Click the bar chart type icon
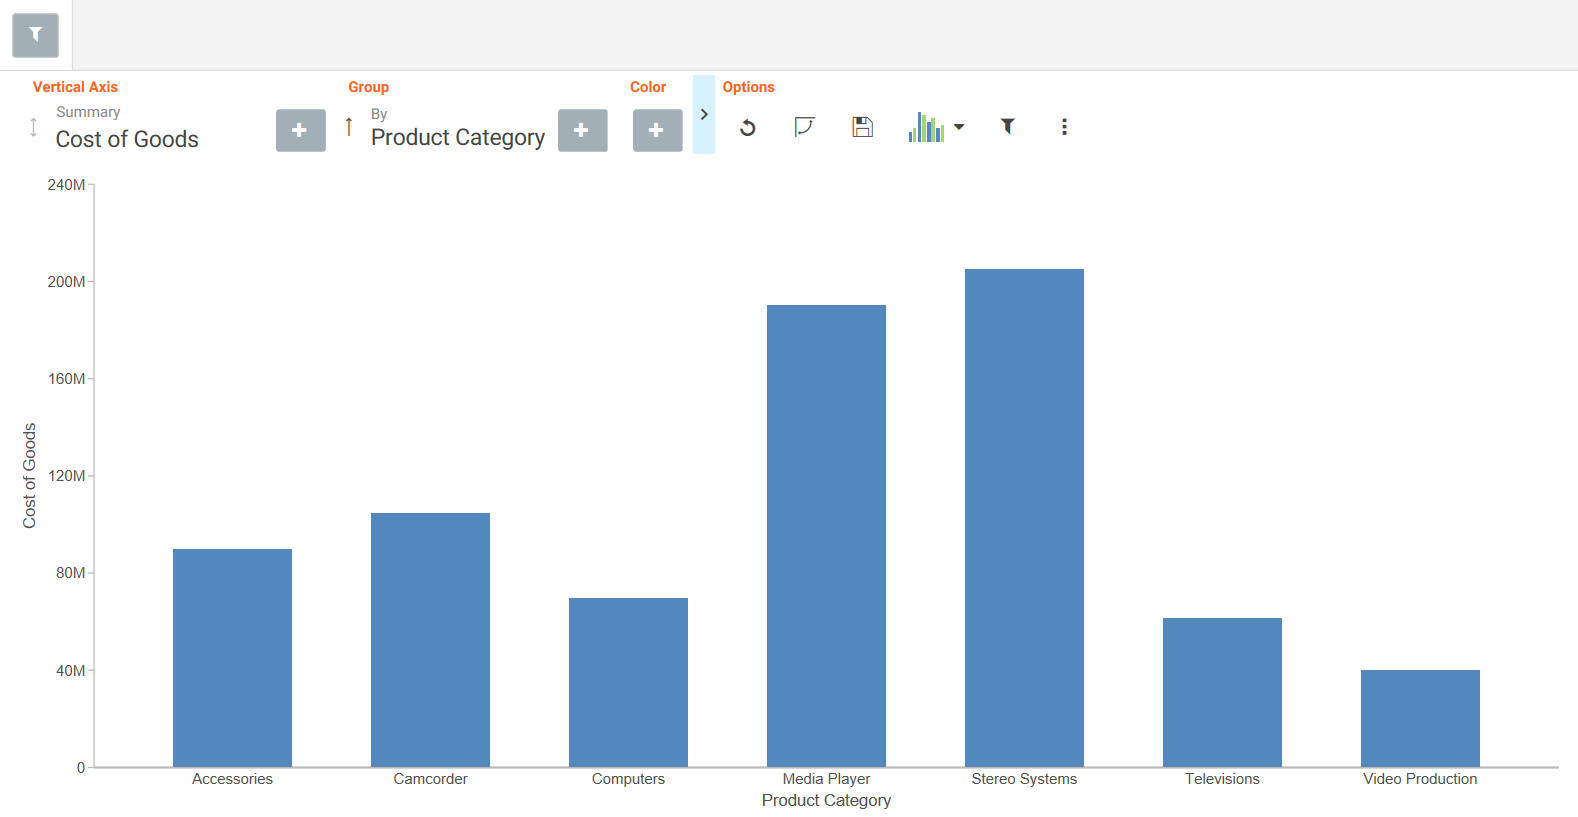Viewport: 1578px width, 817px height. [926, 127]
